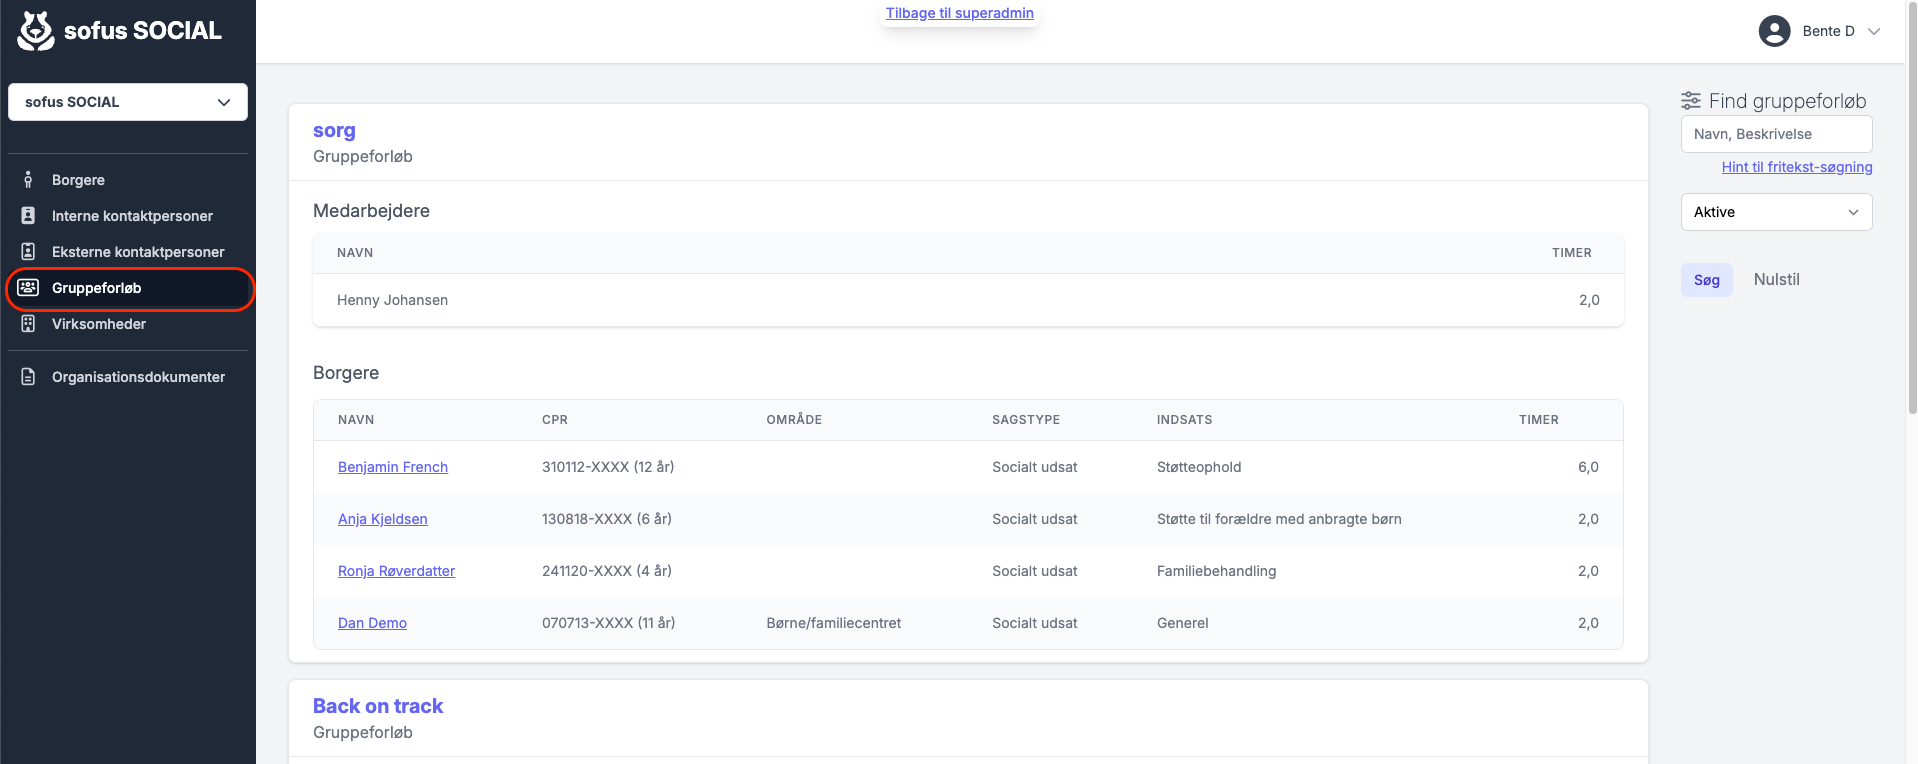Image resolution: width=1918 pixels, height=764 pixels.
Task: Follow the Tilbage til superadmin link
Action: coord(960,13)
